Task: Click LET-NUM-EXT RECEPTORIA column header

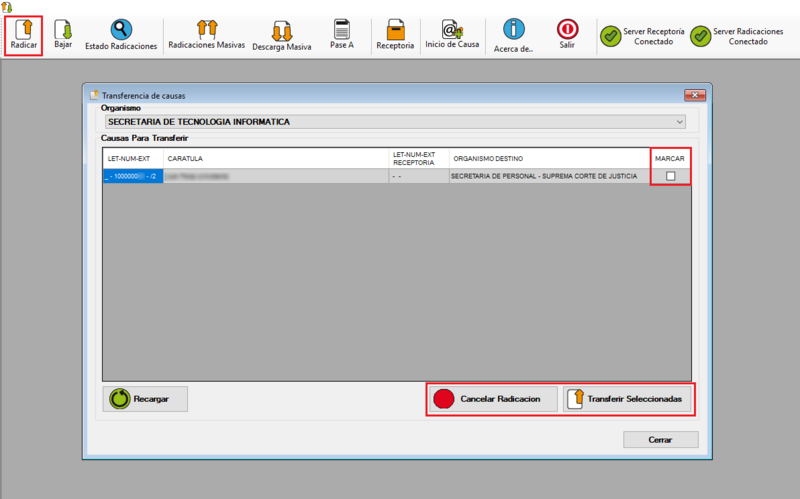Action: 419,159
